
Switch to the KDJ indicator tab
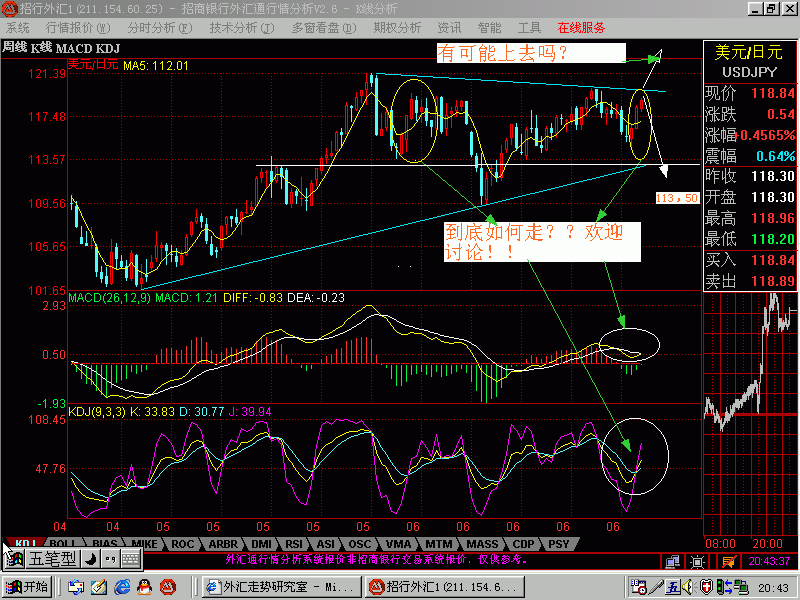coord(24,544)
